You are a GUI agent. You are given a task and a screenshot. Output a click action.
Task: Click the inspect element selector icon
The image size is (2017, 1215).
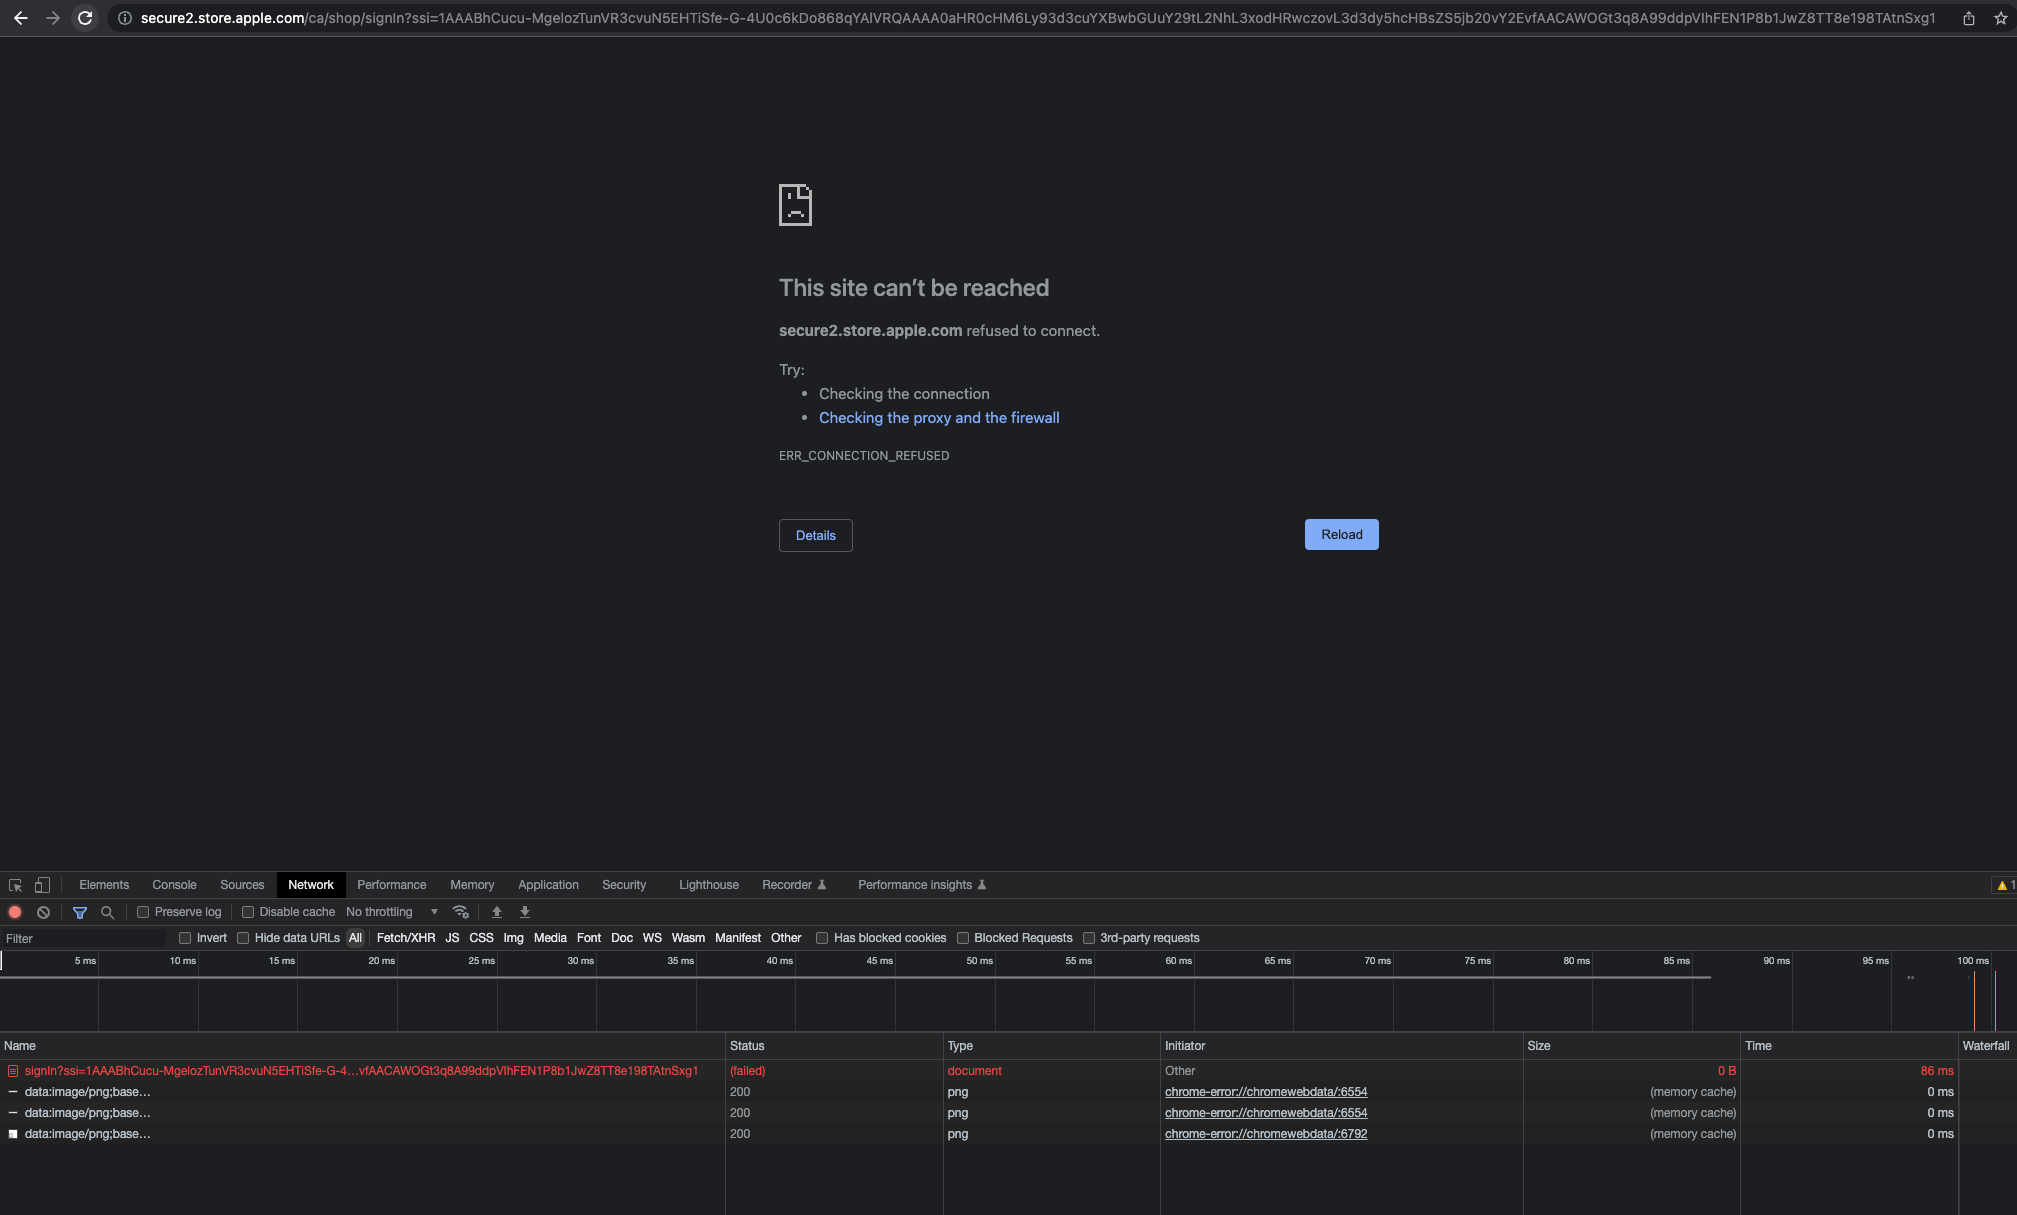pos(15,885)
